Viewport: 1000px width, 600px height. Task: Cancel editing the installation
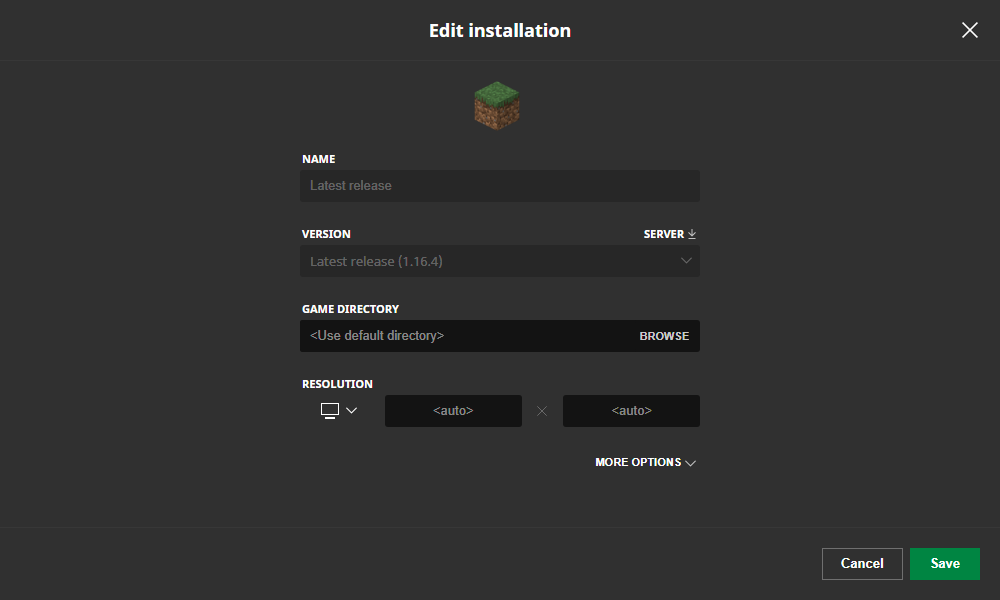click(x=862, y=564)
